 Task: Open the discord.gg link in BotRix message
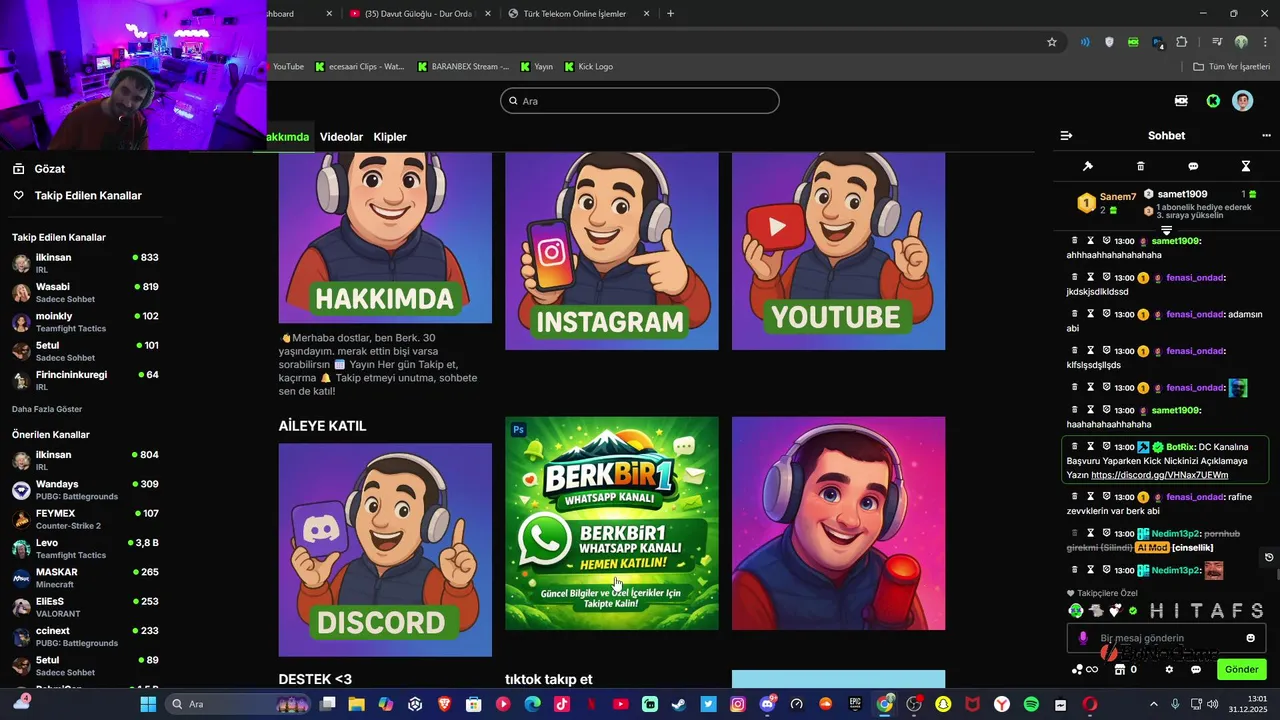click(x=1160, y=475)
